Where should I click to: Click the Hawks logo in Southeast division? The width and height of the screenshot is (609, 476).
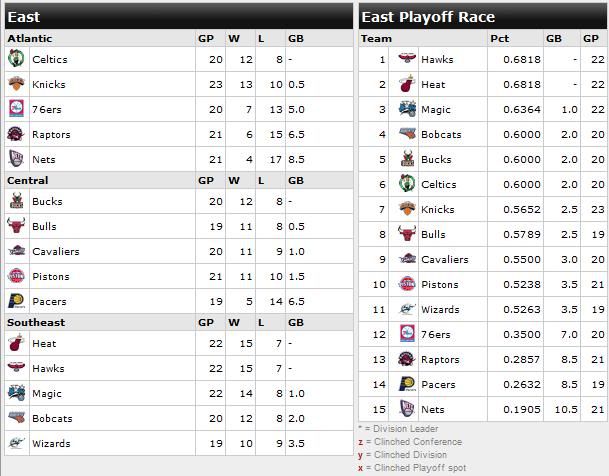(x=16, y=367)
